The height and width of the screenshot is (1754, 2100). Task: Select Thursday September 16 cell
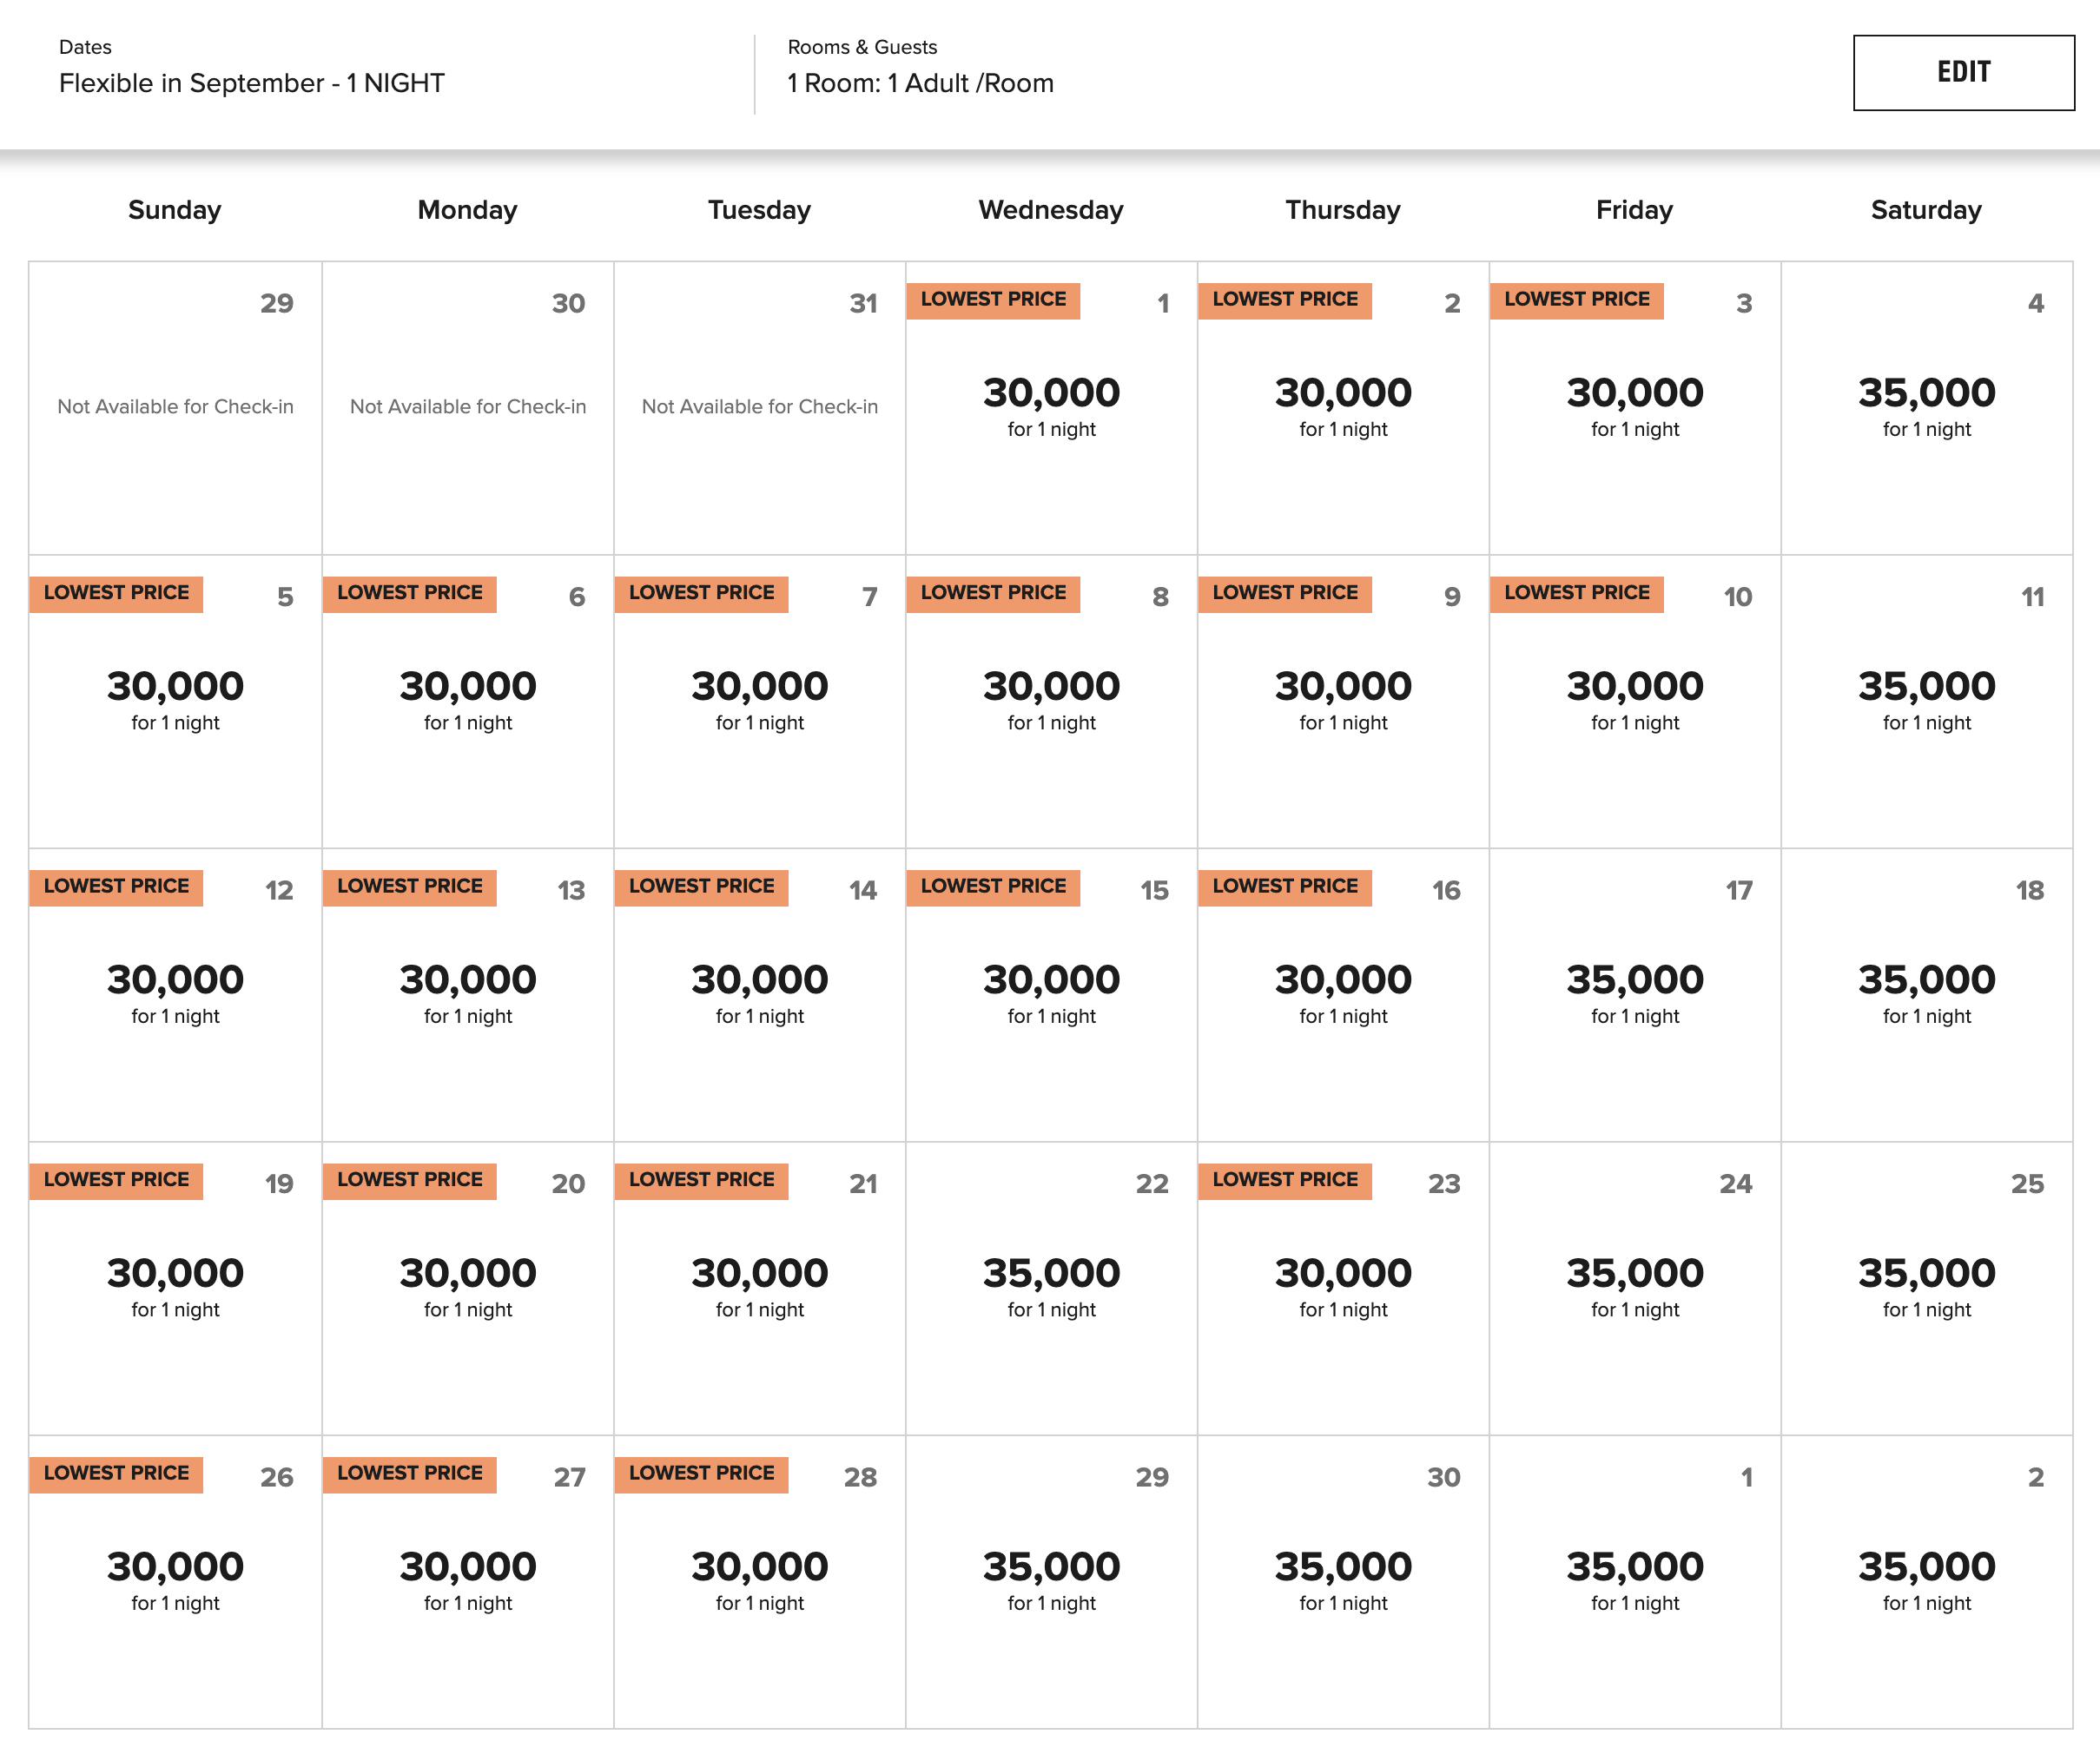coord(1342,994)
